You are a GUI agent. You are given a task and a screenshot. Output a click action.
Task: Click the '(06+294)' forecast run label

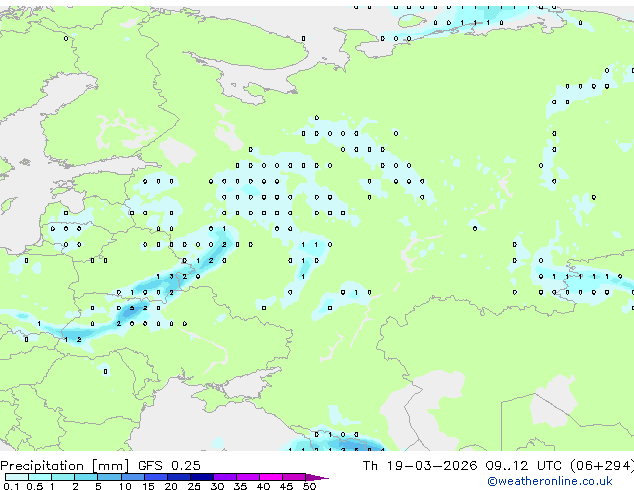click(602, 466)
